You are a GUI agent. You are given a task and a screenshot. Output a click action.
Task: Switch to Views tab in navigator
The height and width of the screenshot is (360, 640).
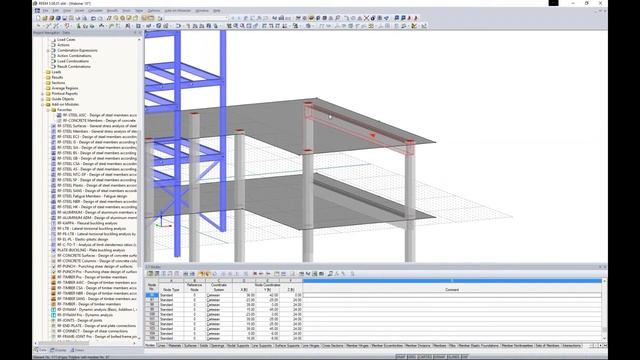(77, 350)
